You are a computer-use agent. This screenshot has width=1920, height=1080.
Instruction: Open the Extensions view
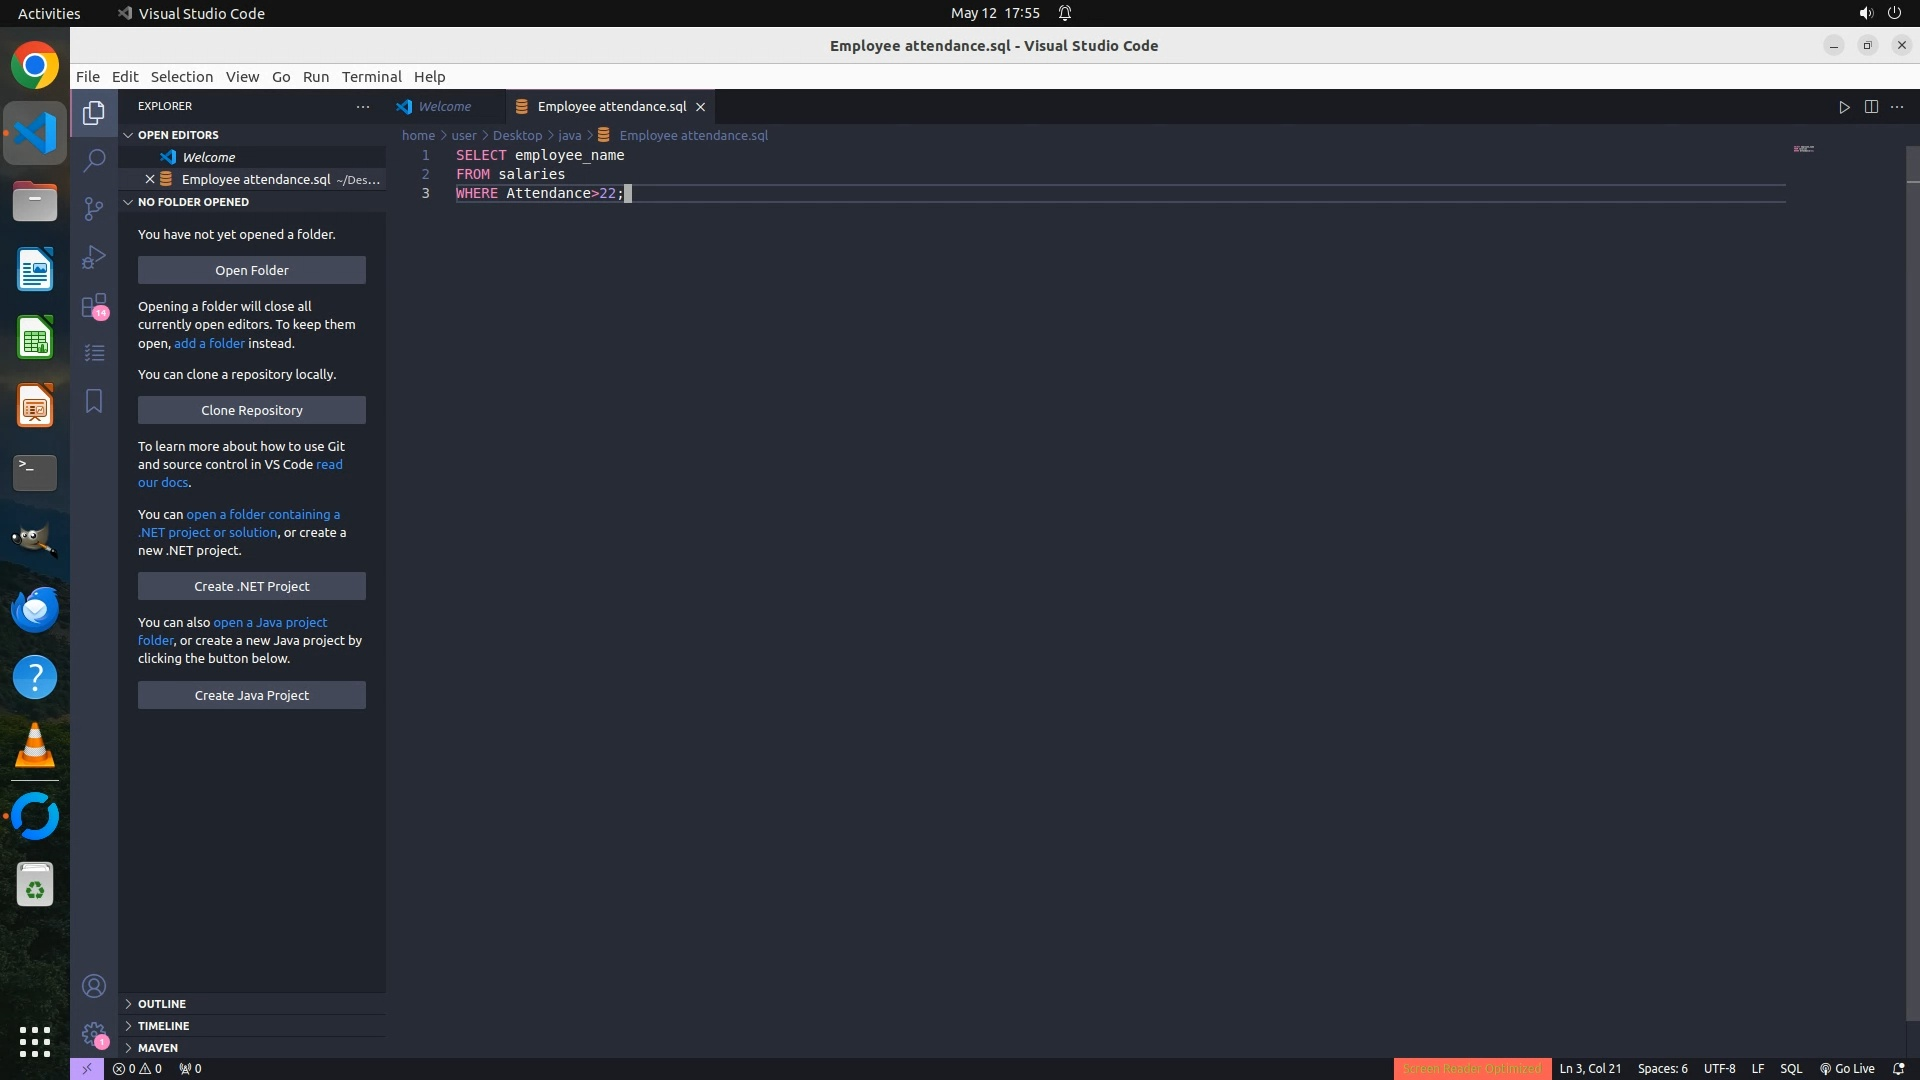coord(94,305)
